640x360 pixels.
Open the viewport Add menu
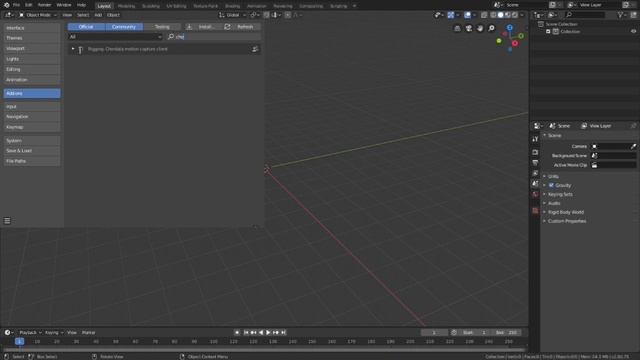98,15
